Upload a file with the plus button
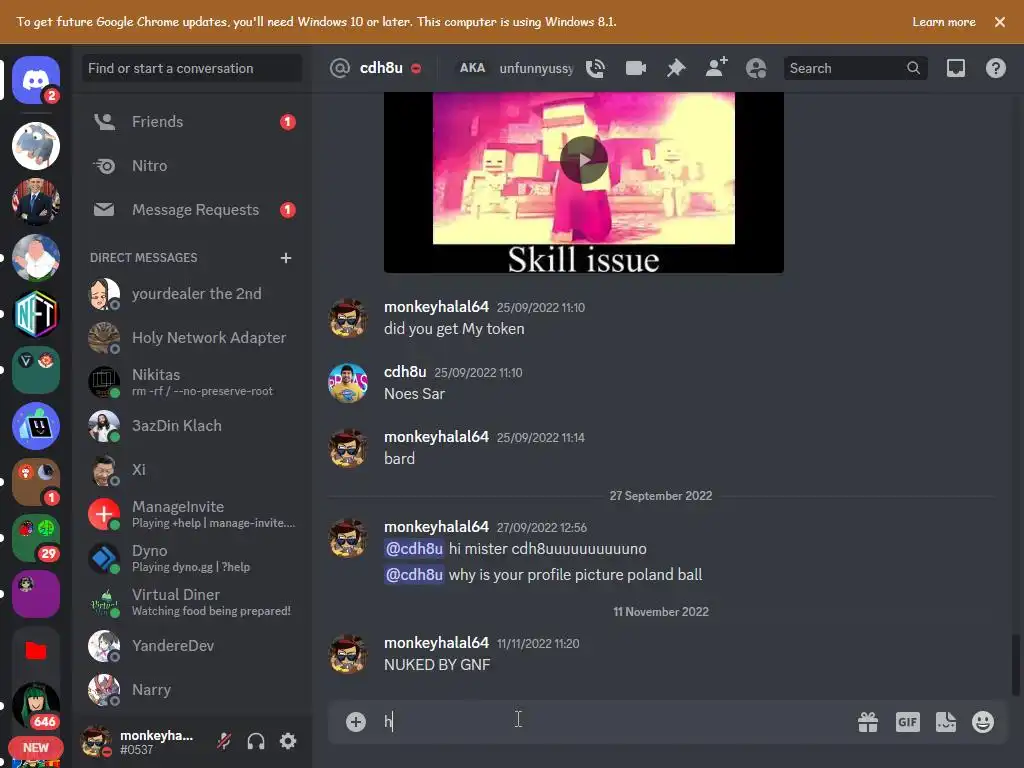Viewport: 1024px width, 768px height. (356, 722)
